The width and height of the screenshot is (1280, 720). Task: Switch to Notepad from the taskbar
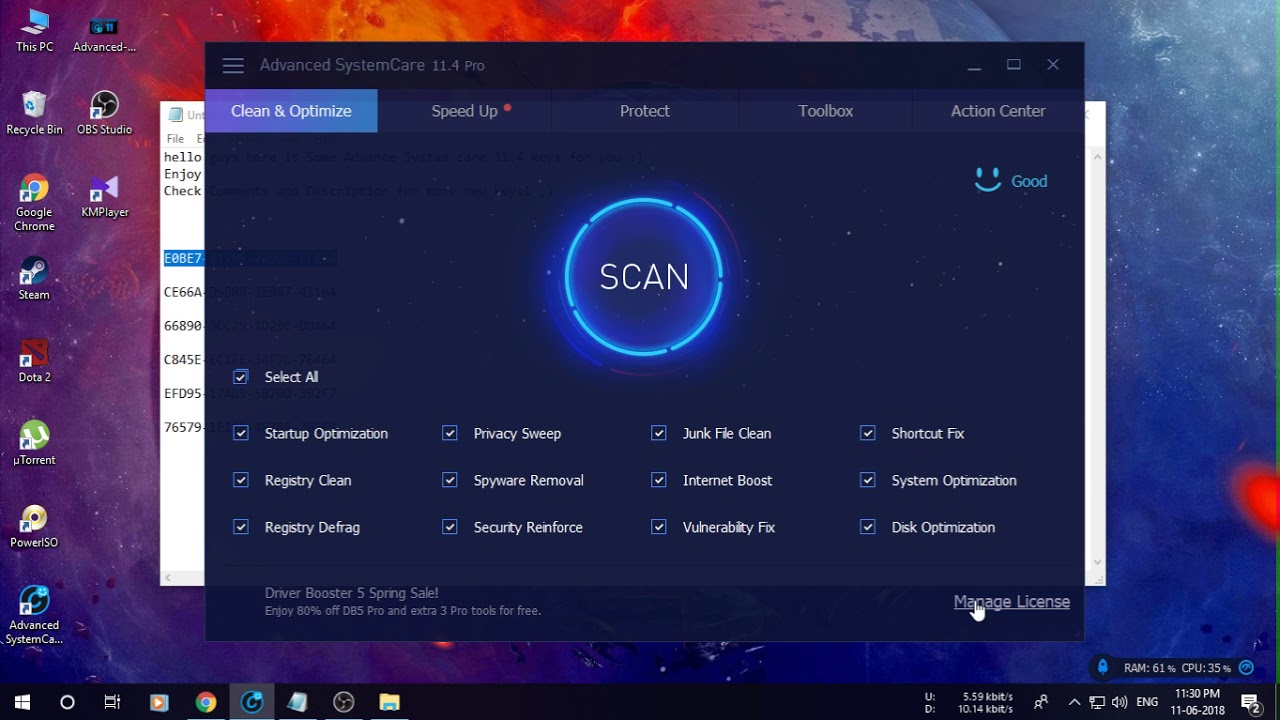coord(297,702)
